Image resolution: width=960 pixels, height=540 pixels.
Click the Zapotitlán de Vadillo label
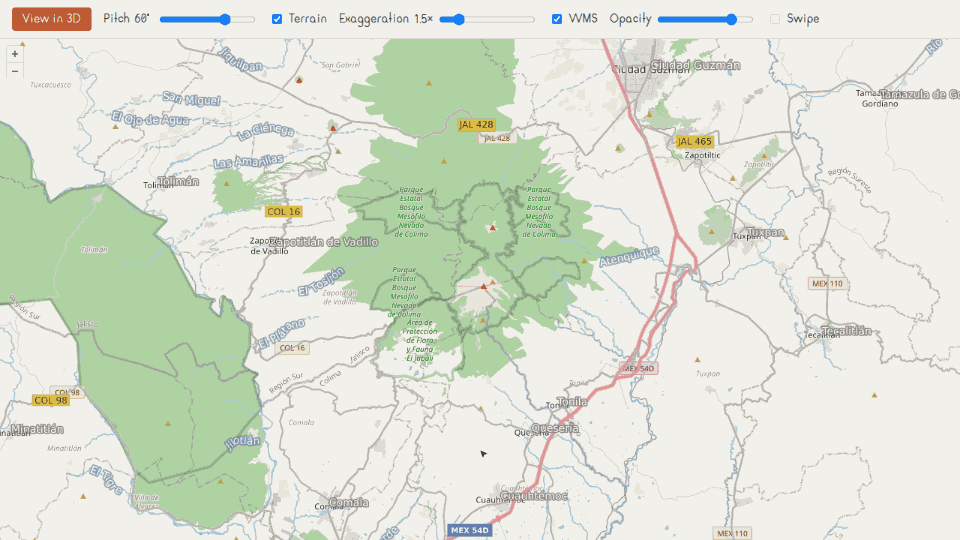click(x=324, y=242)
